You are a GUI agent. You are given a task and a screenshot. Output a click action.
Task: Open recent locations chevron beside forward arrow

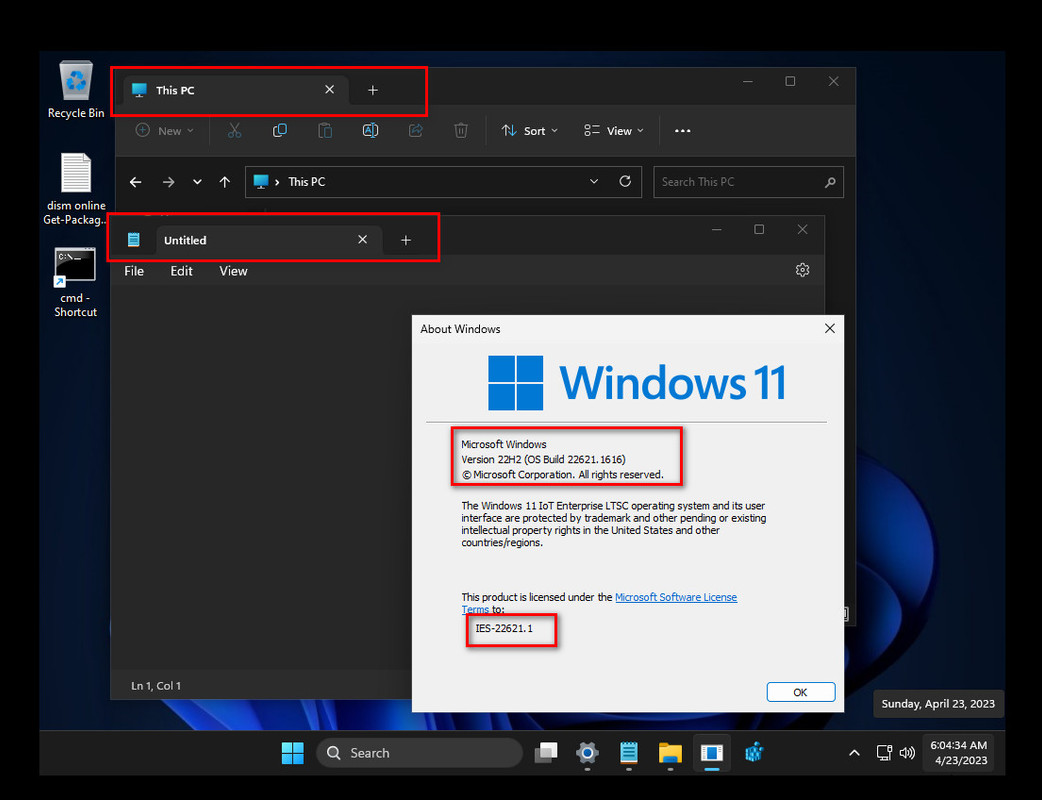[197, 182]
